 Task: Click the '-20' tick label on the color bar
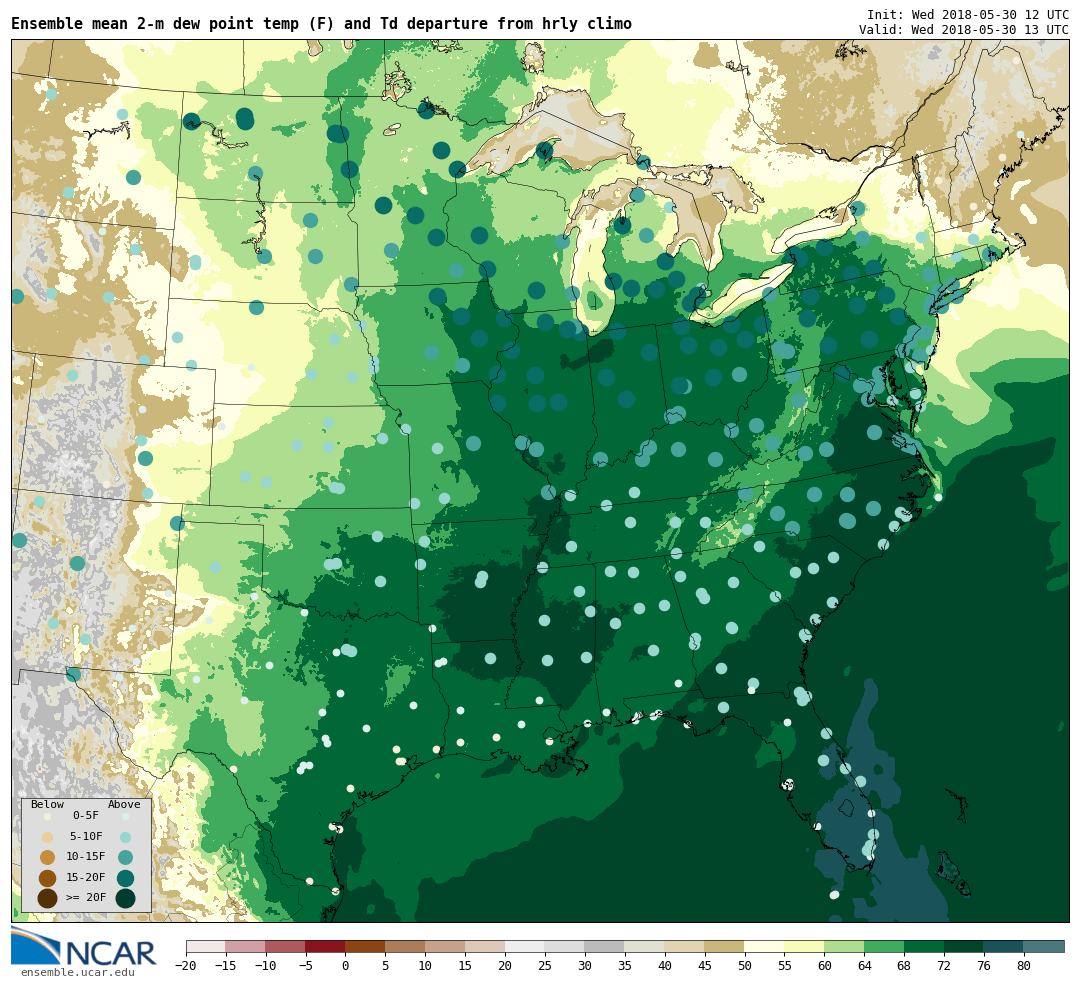pos(186,966)
